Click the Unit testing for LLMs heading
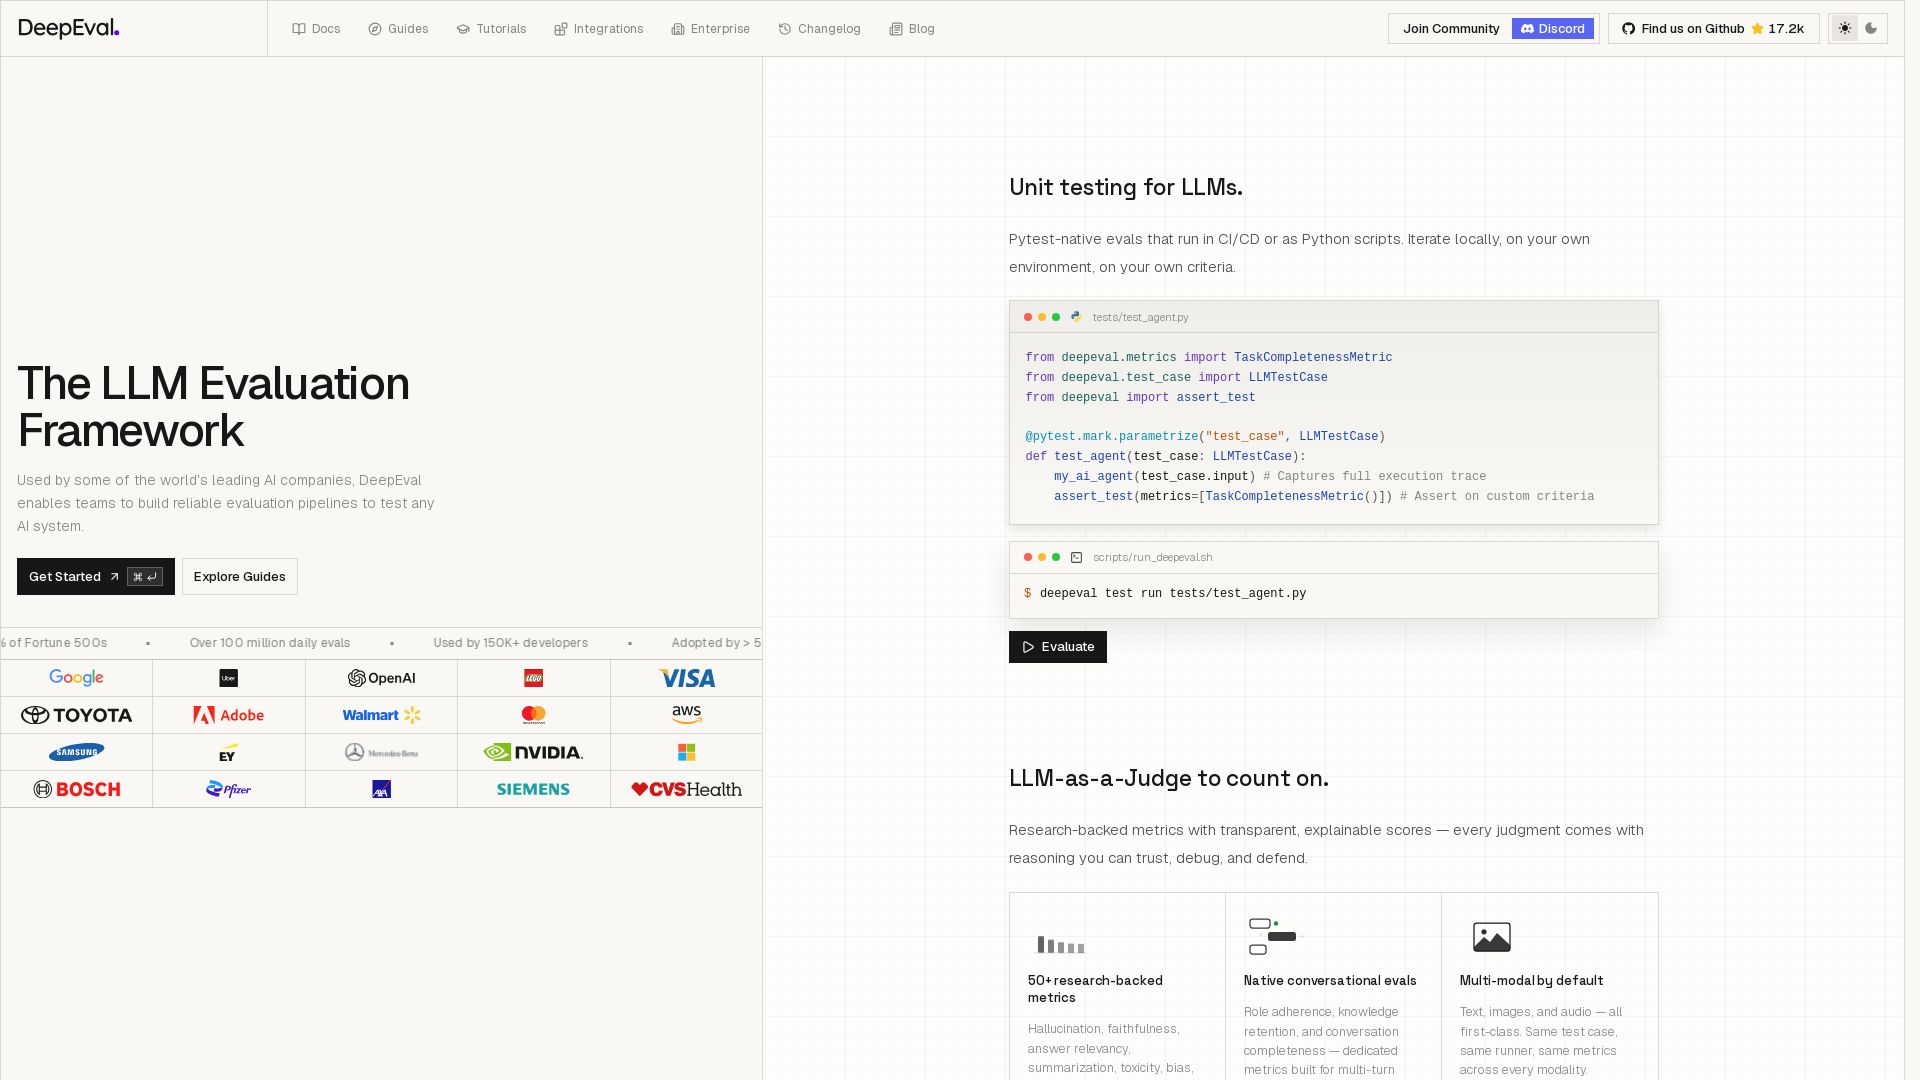 [x=1126, y=187]
